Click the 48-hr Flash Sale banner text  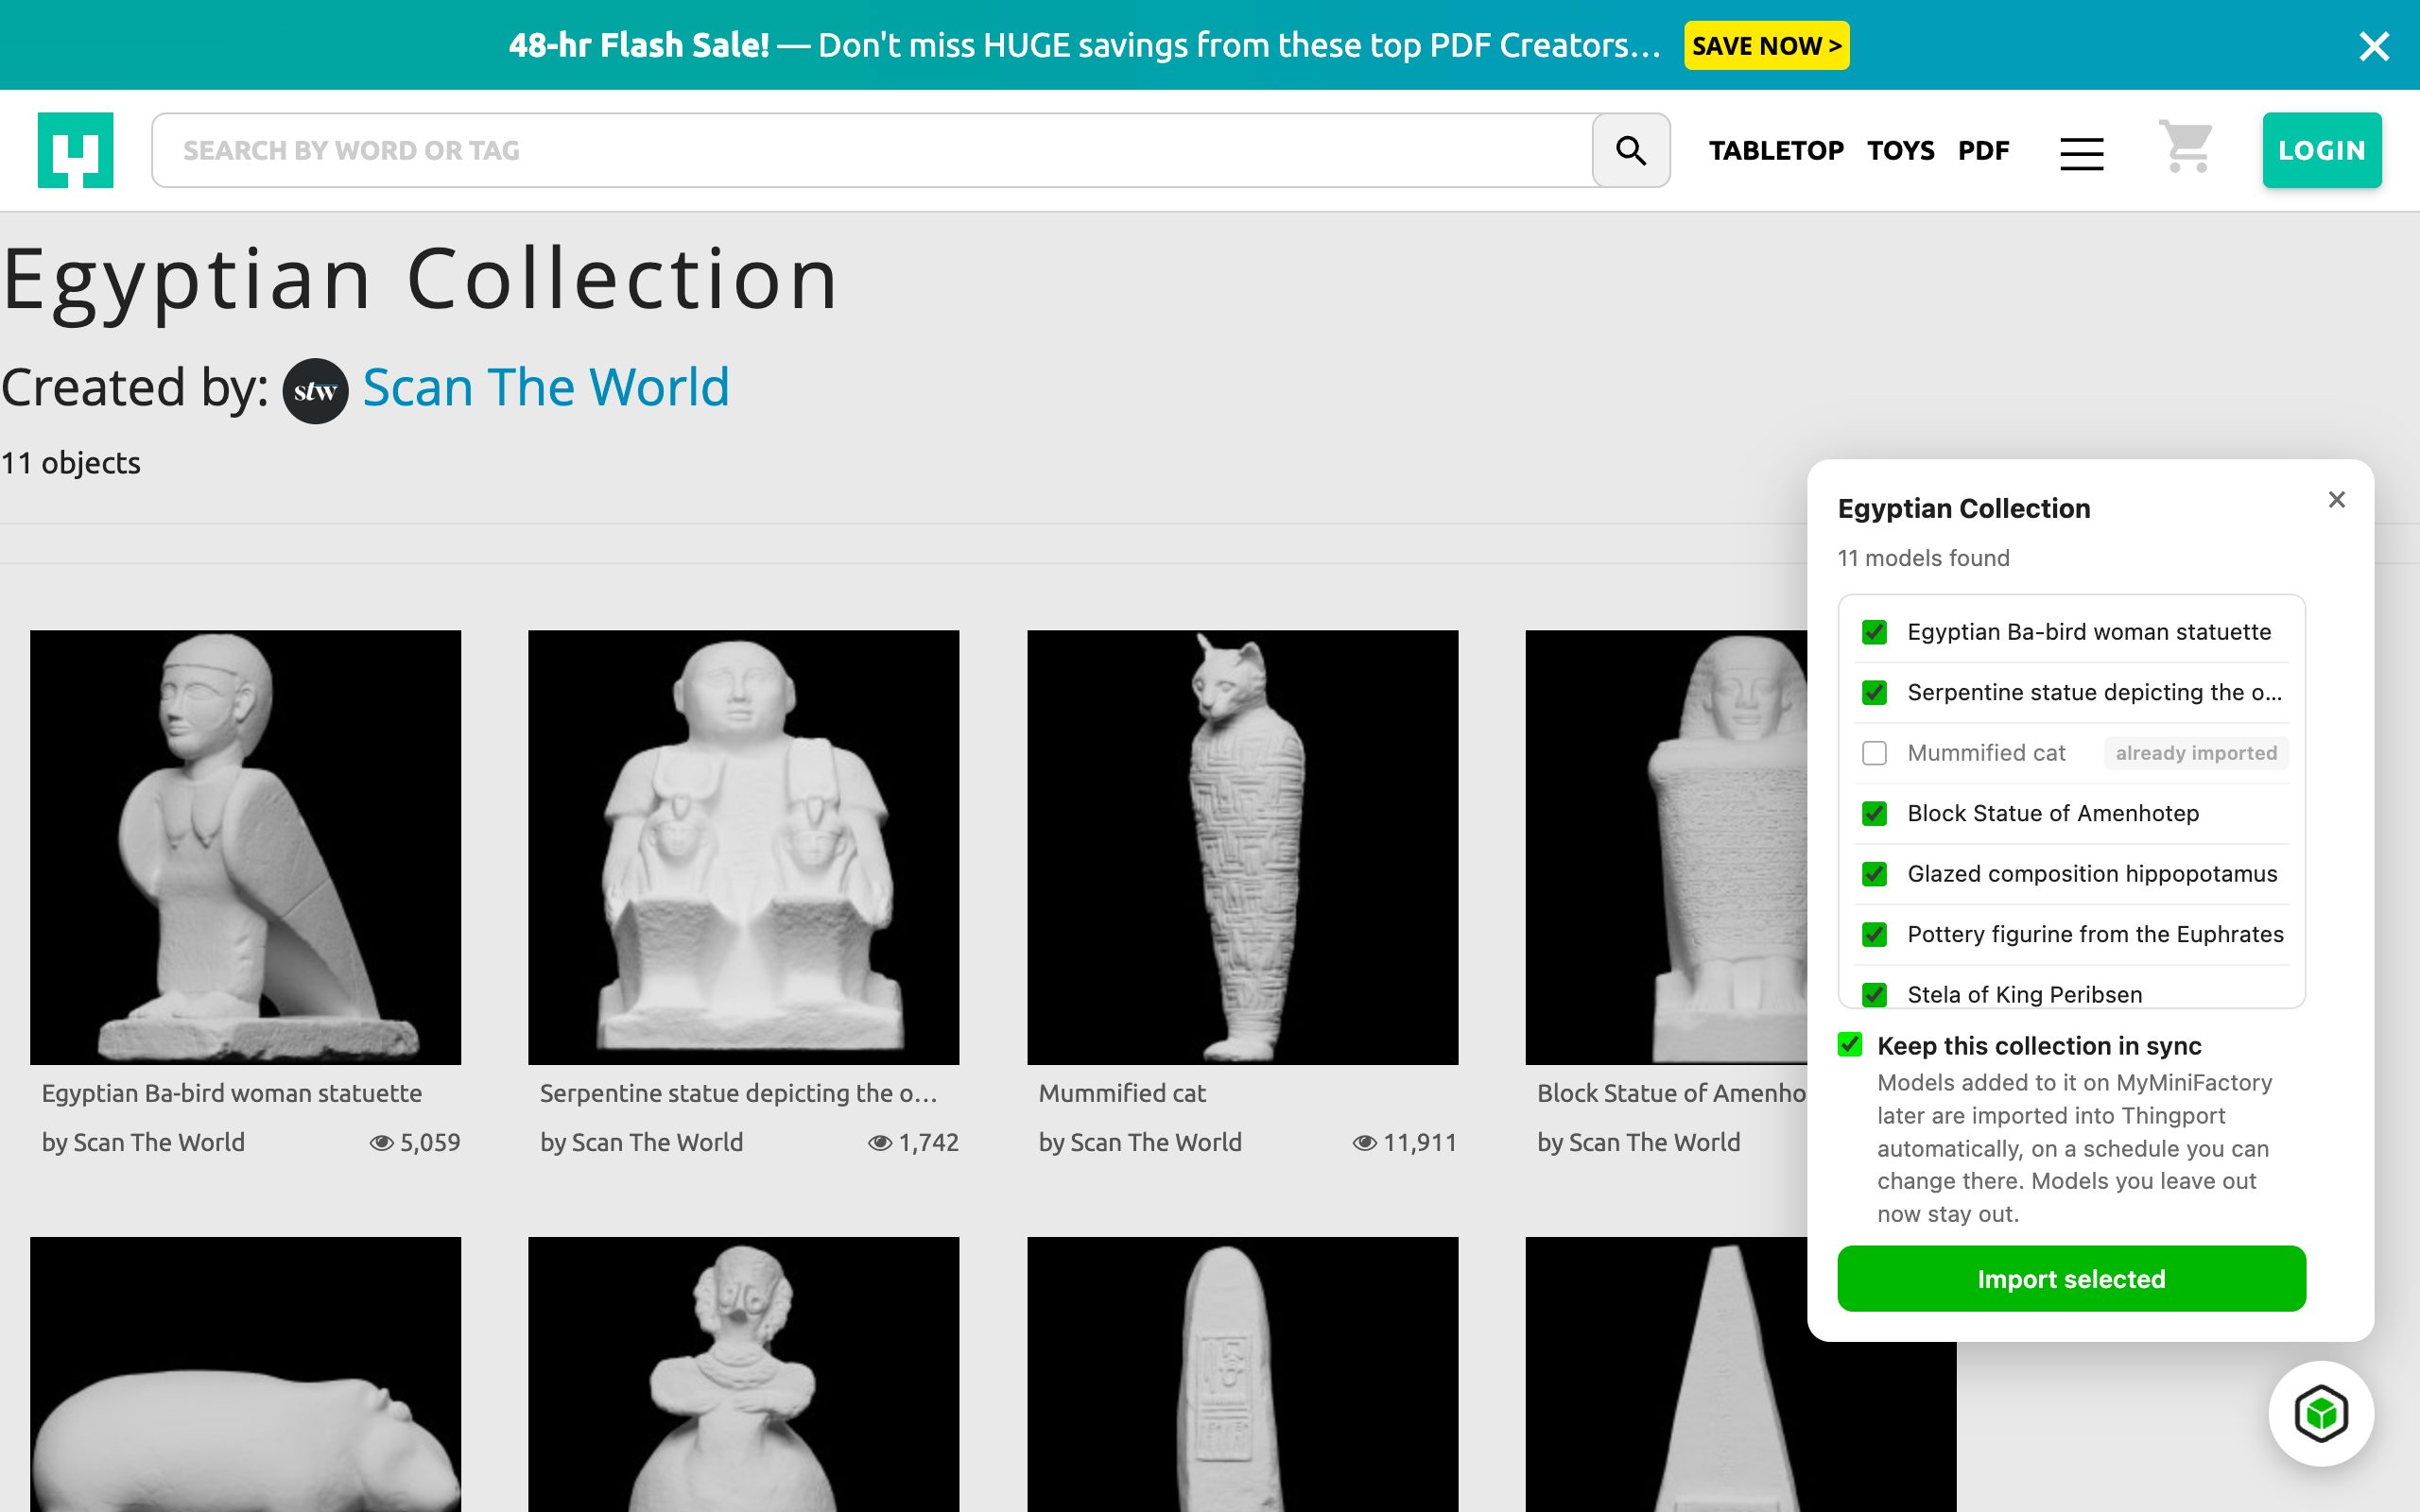click(x=1084, y=46)
